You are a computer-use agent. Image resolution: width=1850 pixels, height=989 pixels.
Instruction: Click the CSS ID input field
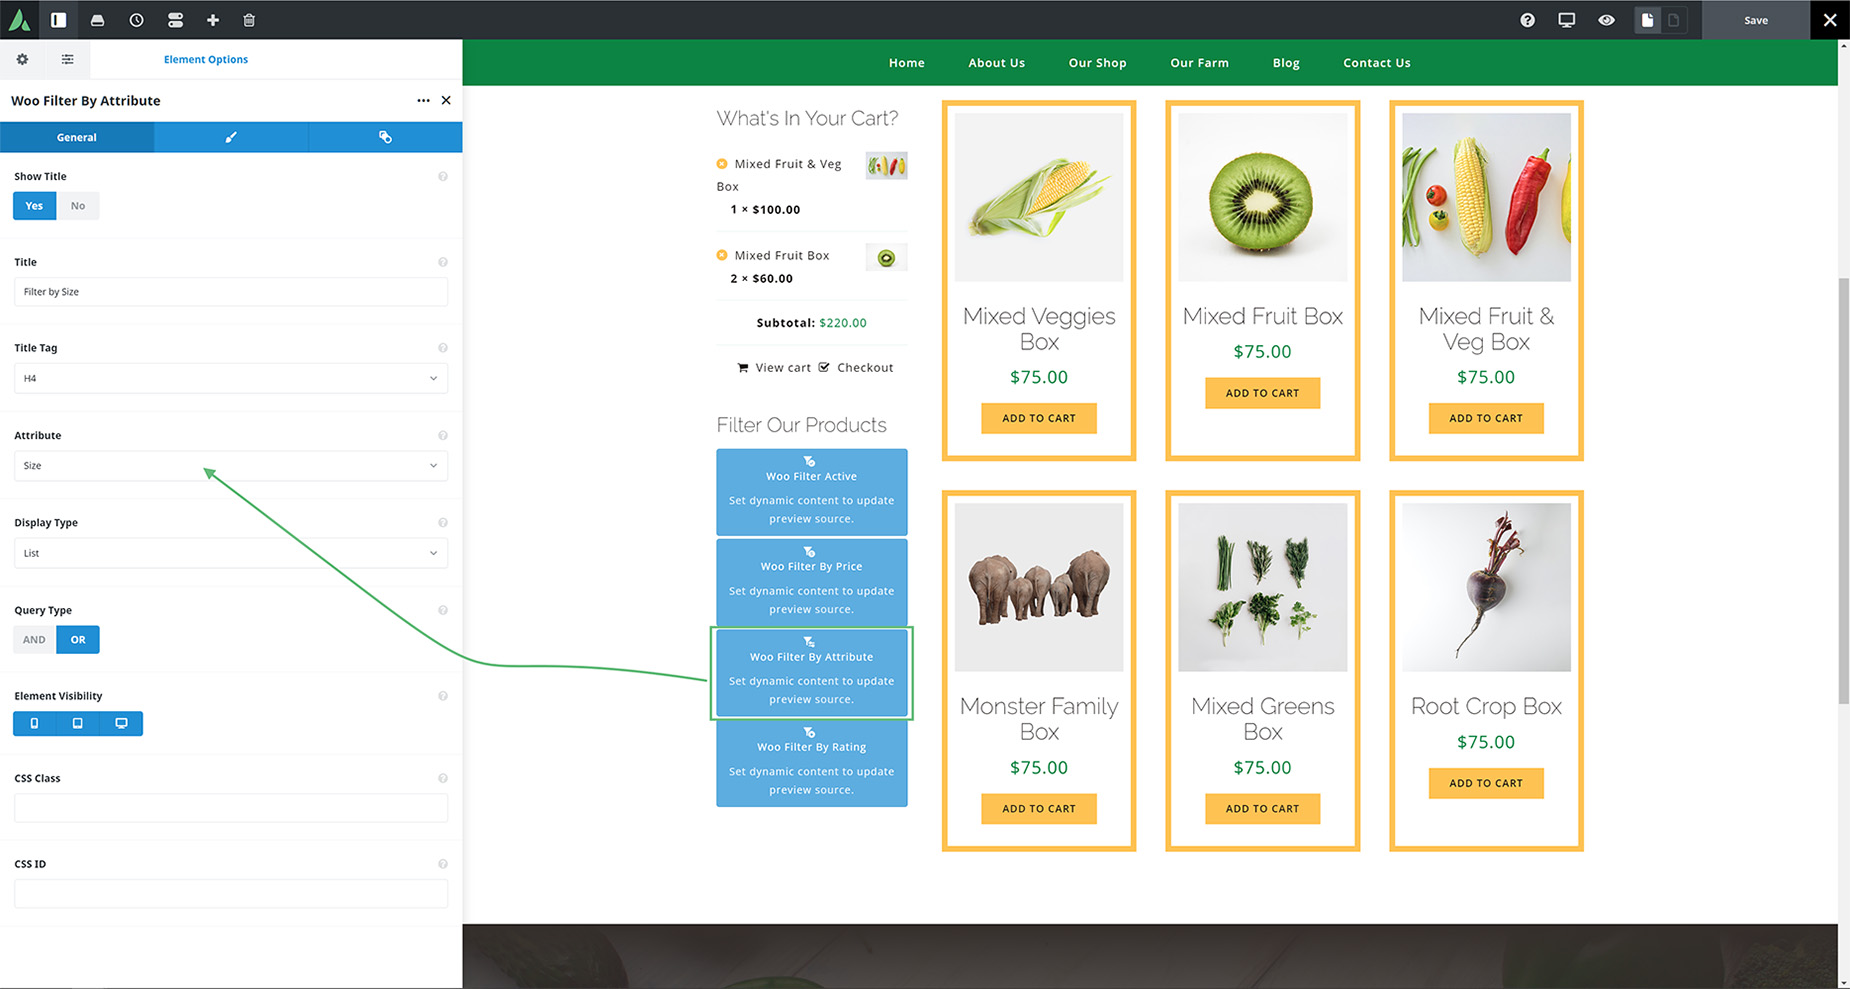pyautogui.click(x=231, y=894)
